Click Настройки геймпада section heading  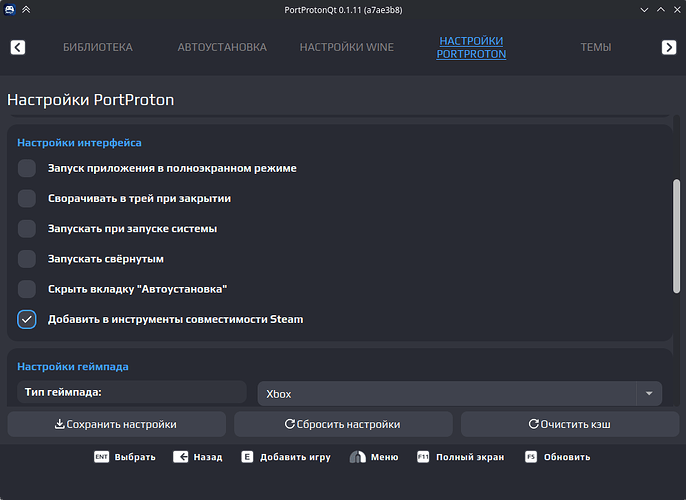tap(73, 367)
